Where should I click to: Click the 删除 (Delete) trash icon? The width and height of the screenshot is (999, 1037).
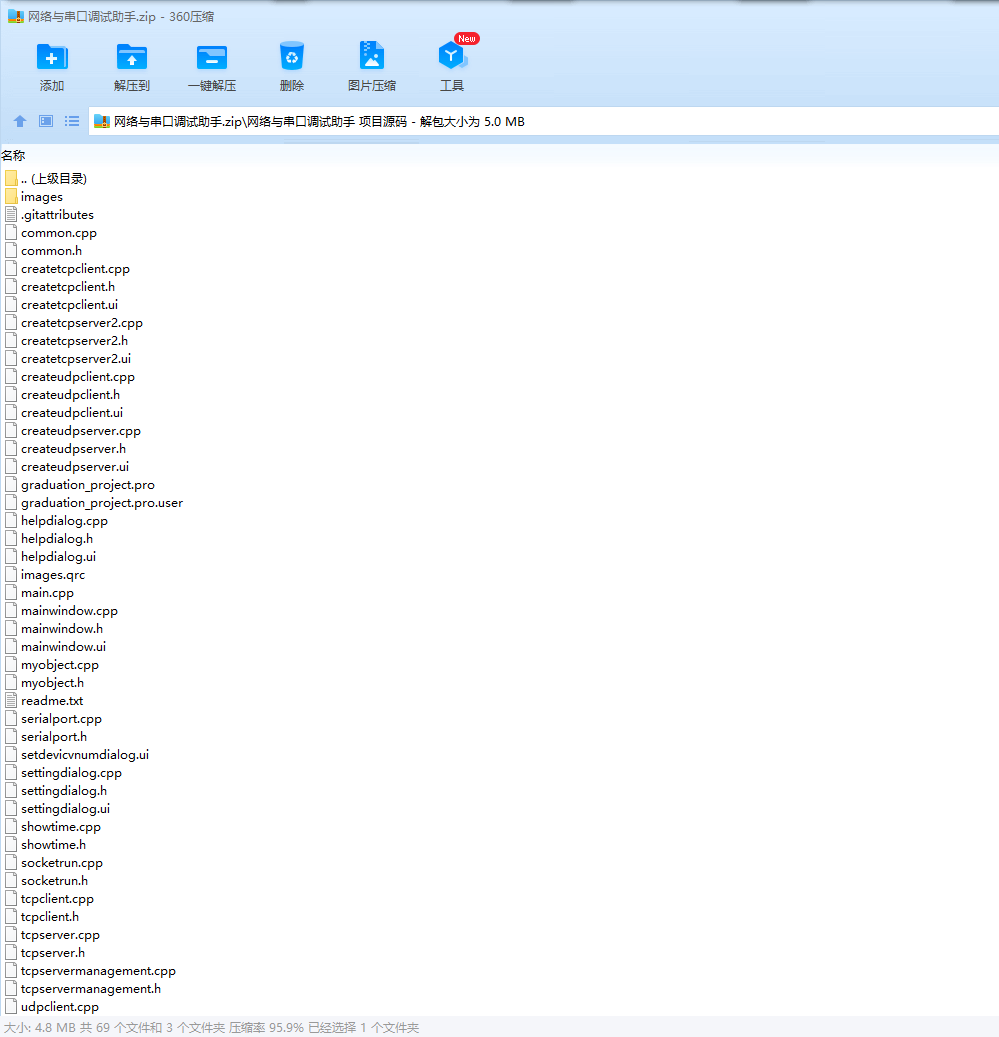point(292,56)
